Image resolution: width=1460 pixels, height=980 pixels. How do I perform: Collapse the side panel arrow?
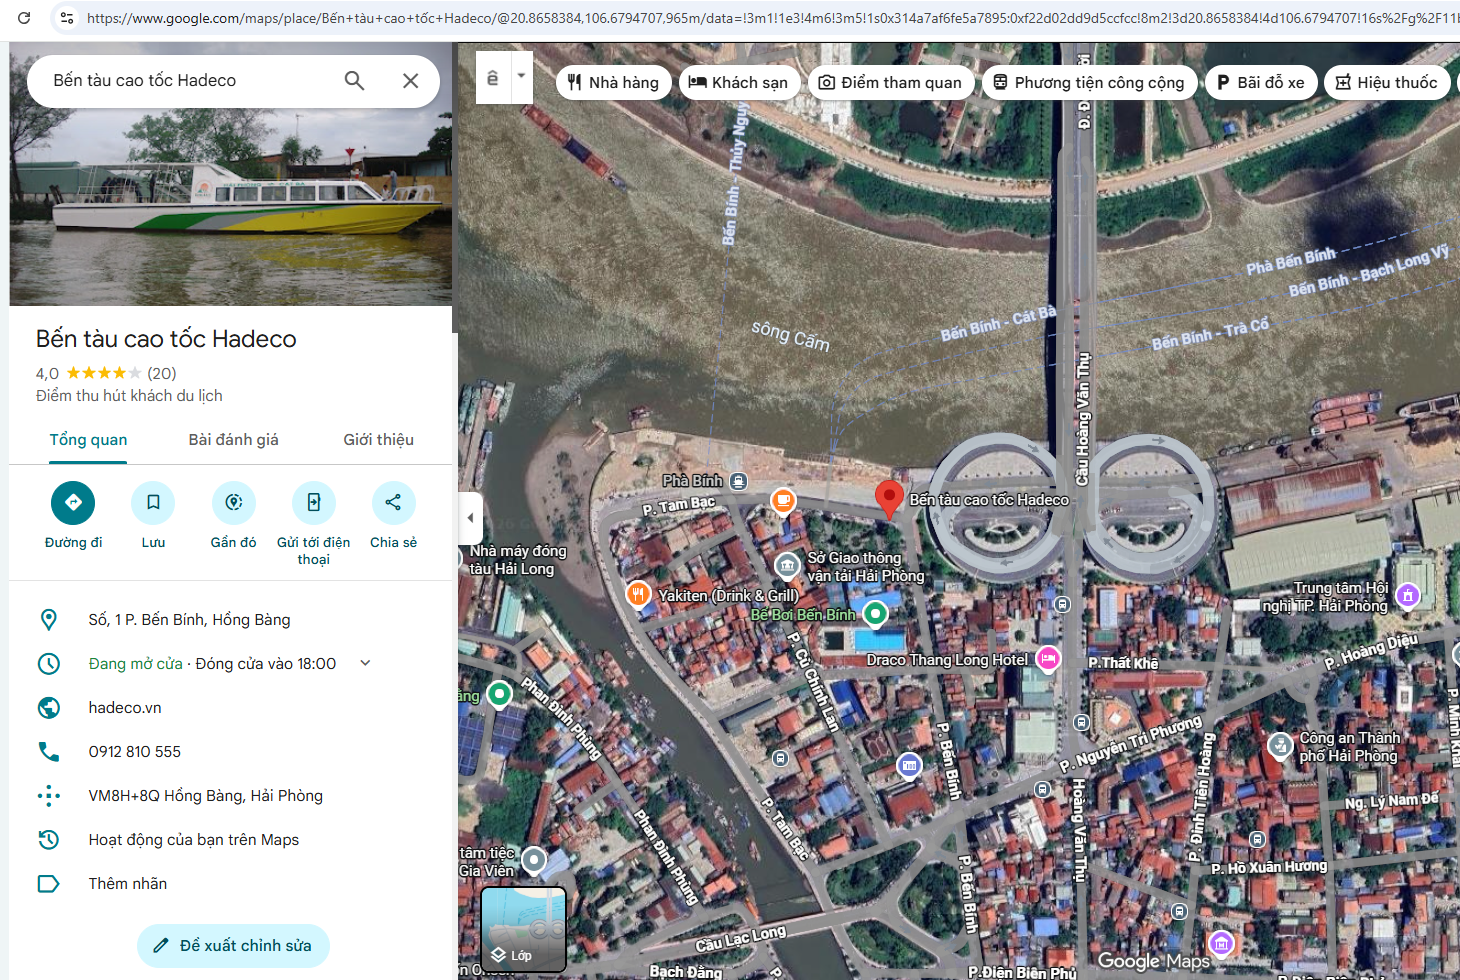point(470,518)
